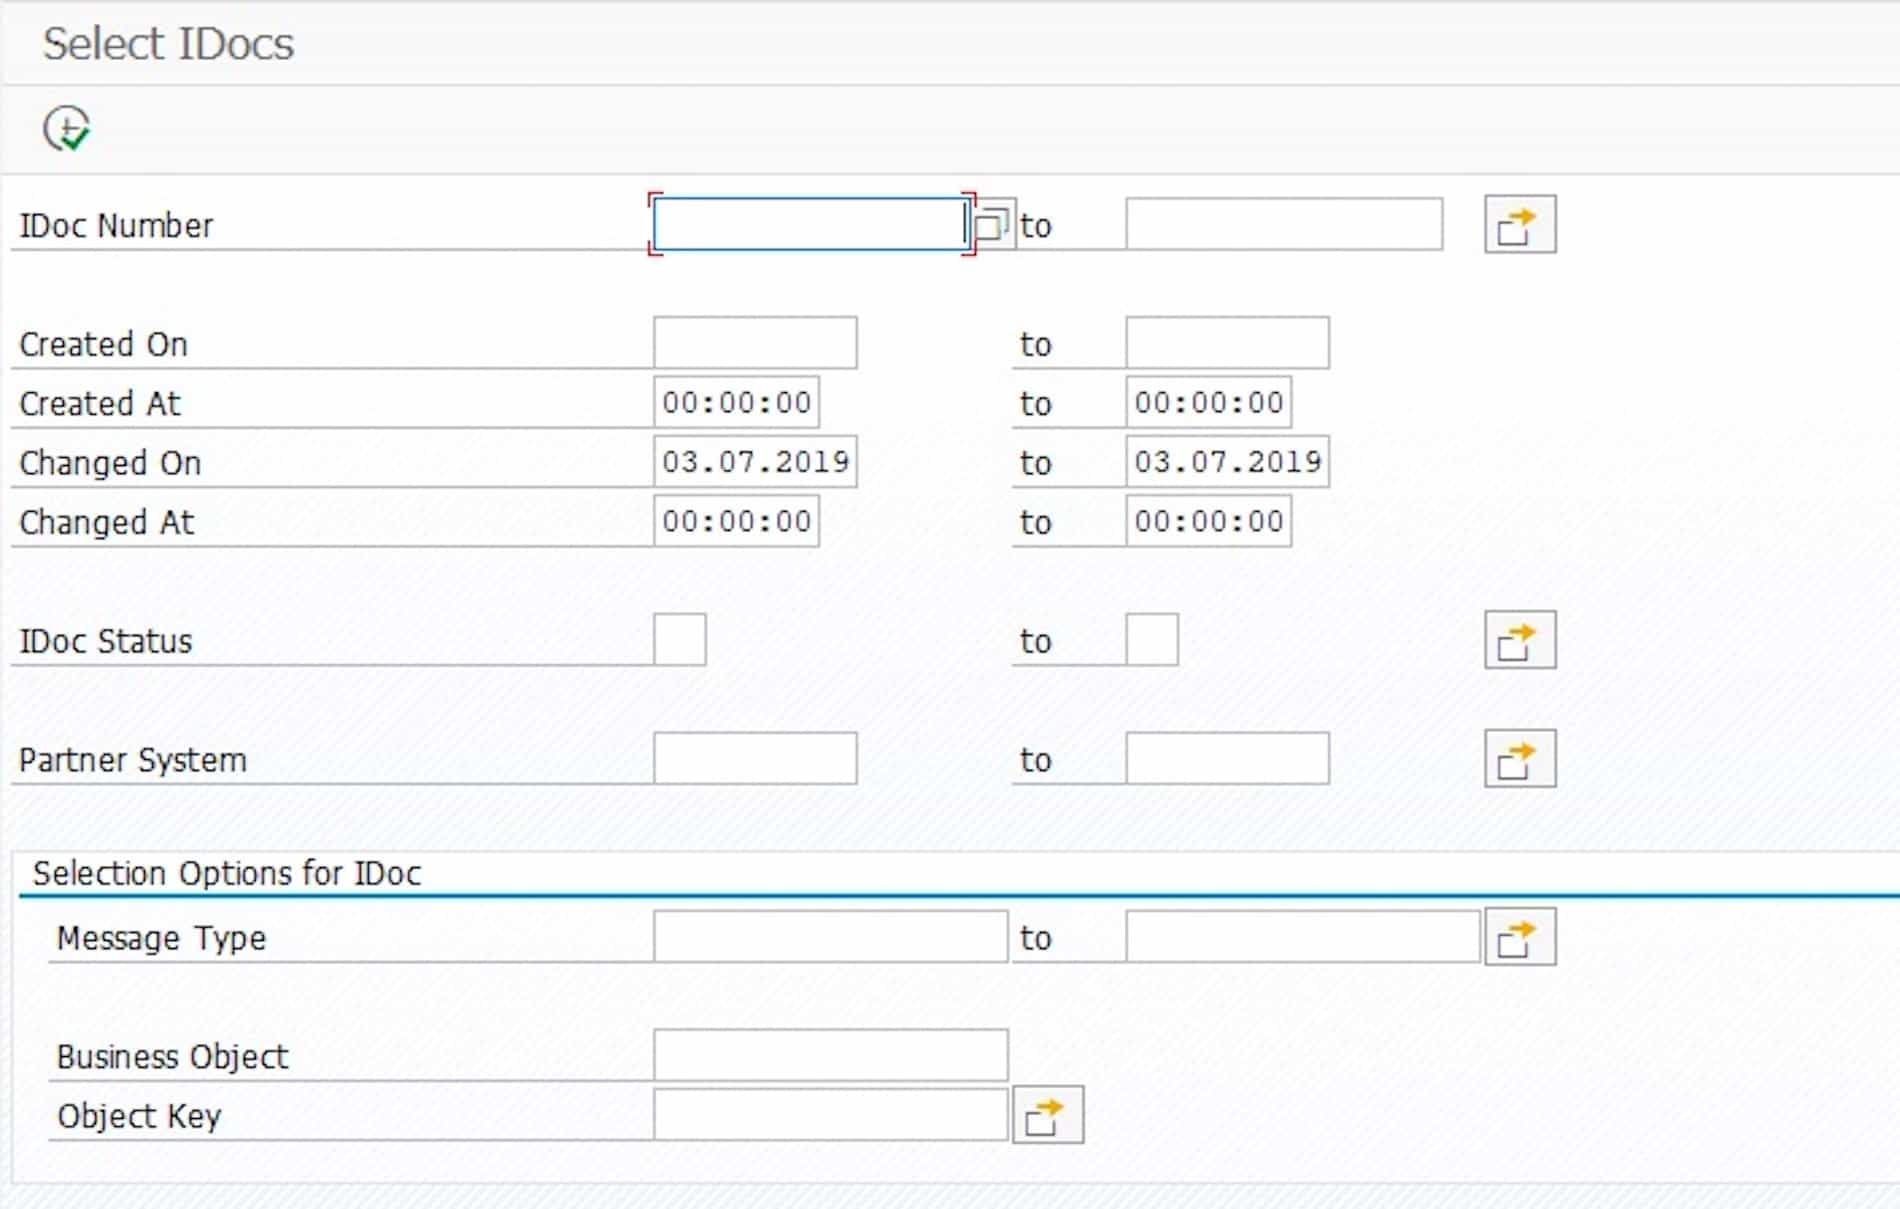The width and height of the screenshot is (1900, 1209).
Task: Open multiple selection for IDoc Status
Action: click(x=1519, y=640)
